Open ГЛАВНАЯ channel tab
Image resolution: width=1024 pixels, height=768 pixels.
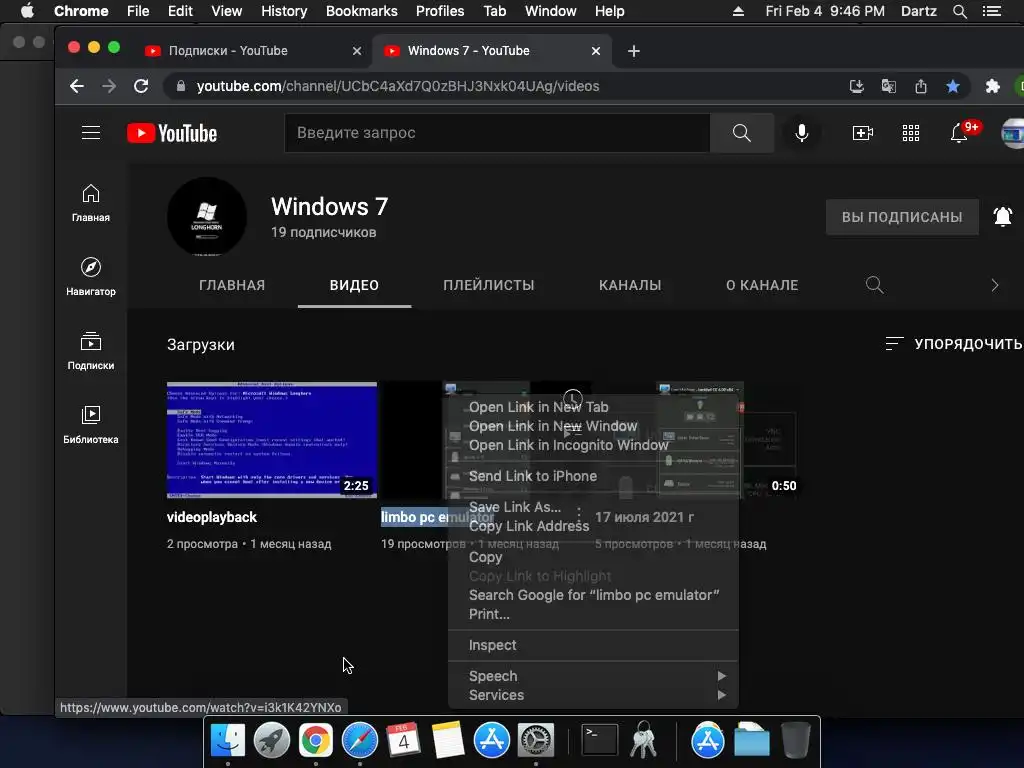[232, 285]
